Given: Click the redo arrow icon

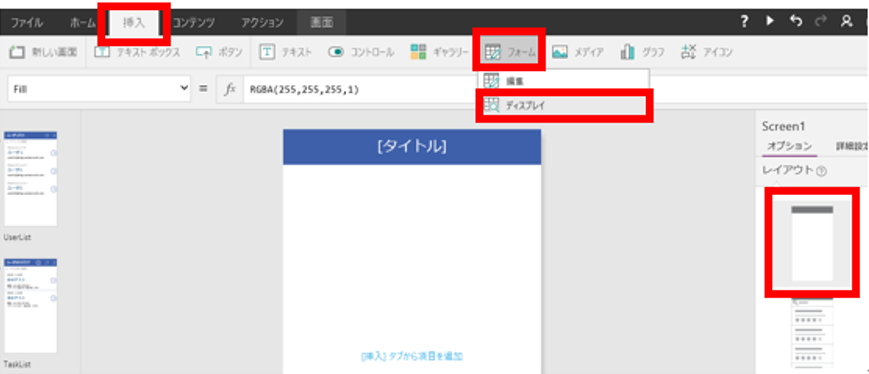Looking at the screenshot, I should point(821,22).
